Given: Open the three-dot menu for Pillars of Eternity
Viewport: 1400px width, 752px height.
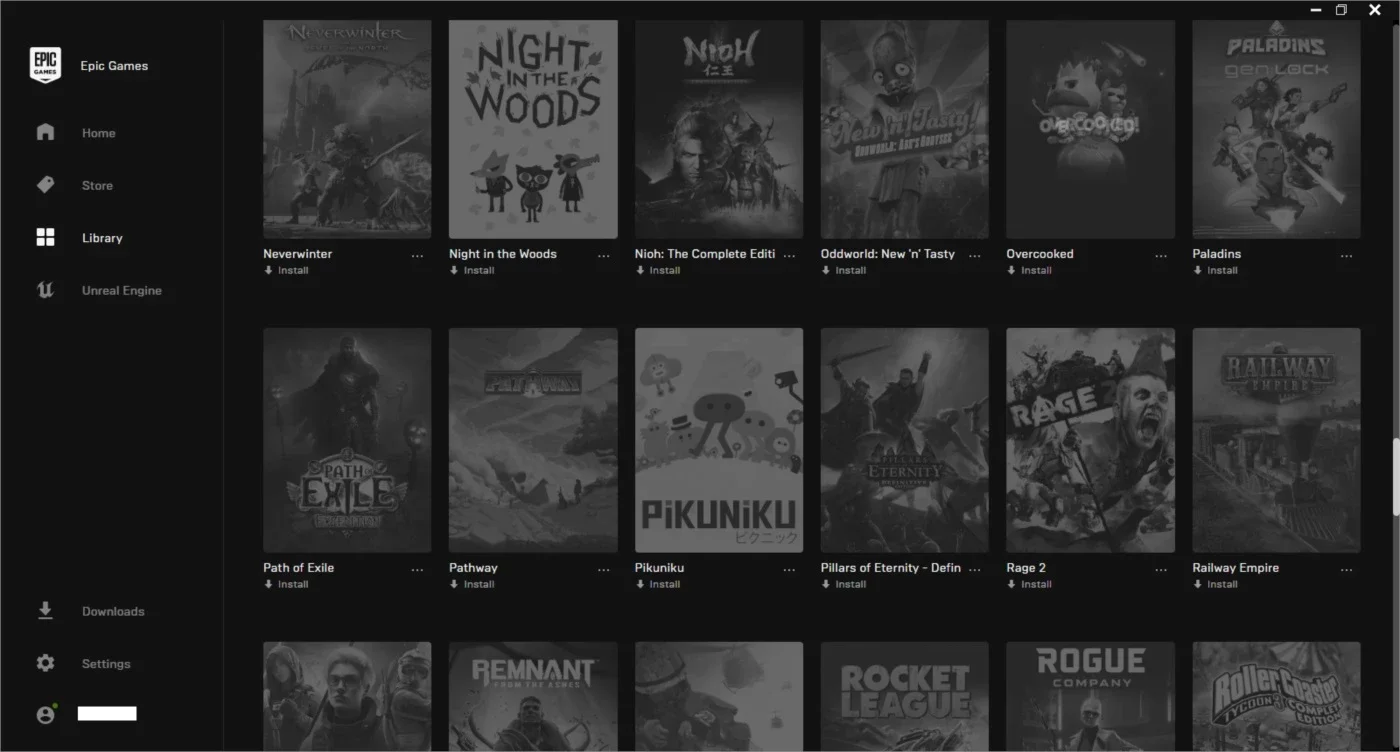Looking at the screenshot, I should point(975,570).
